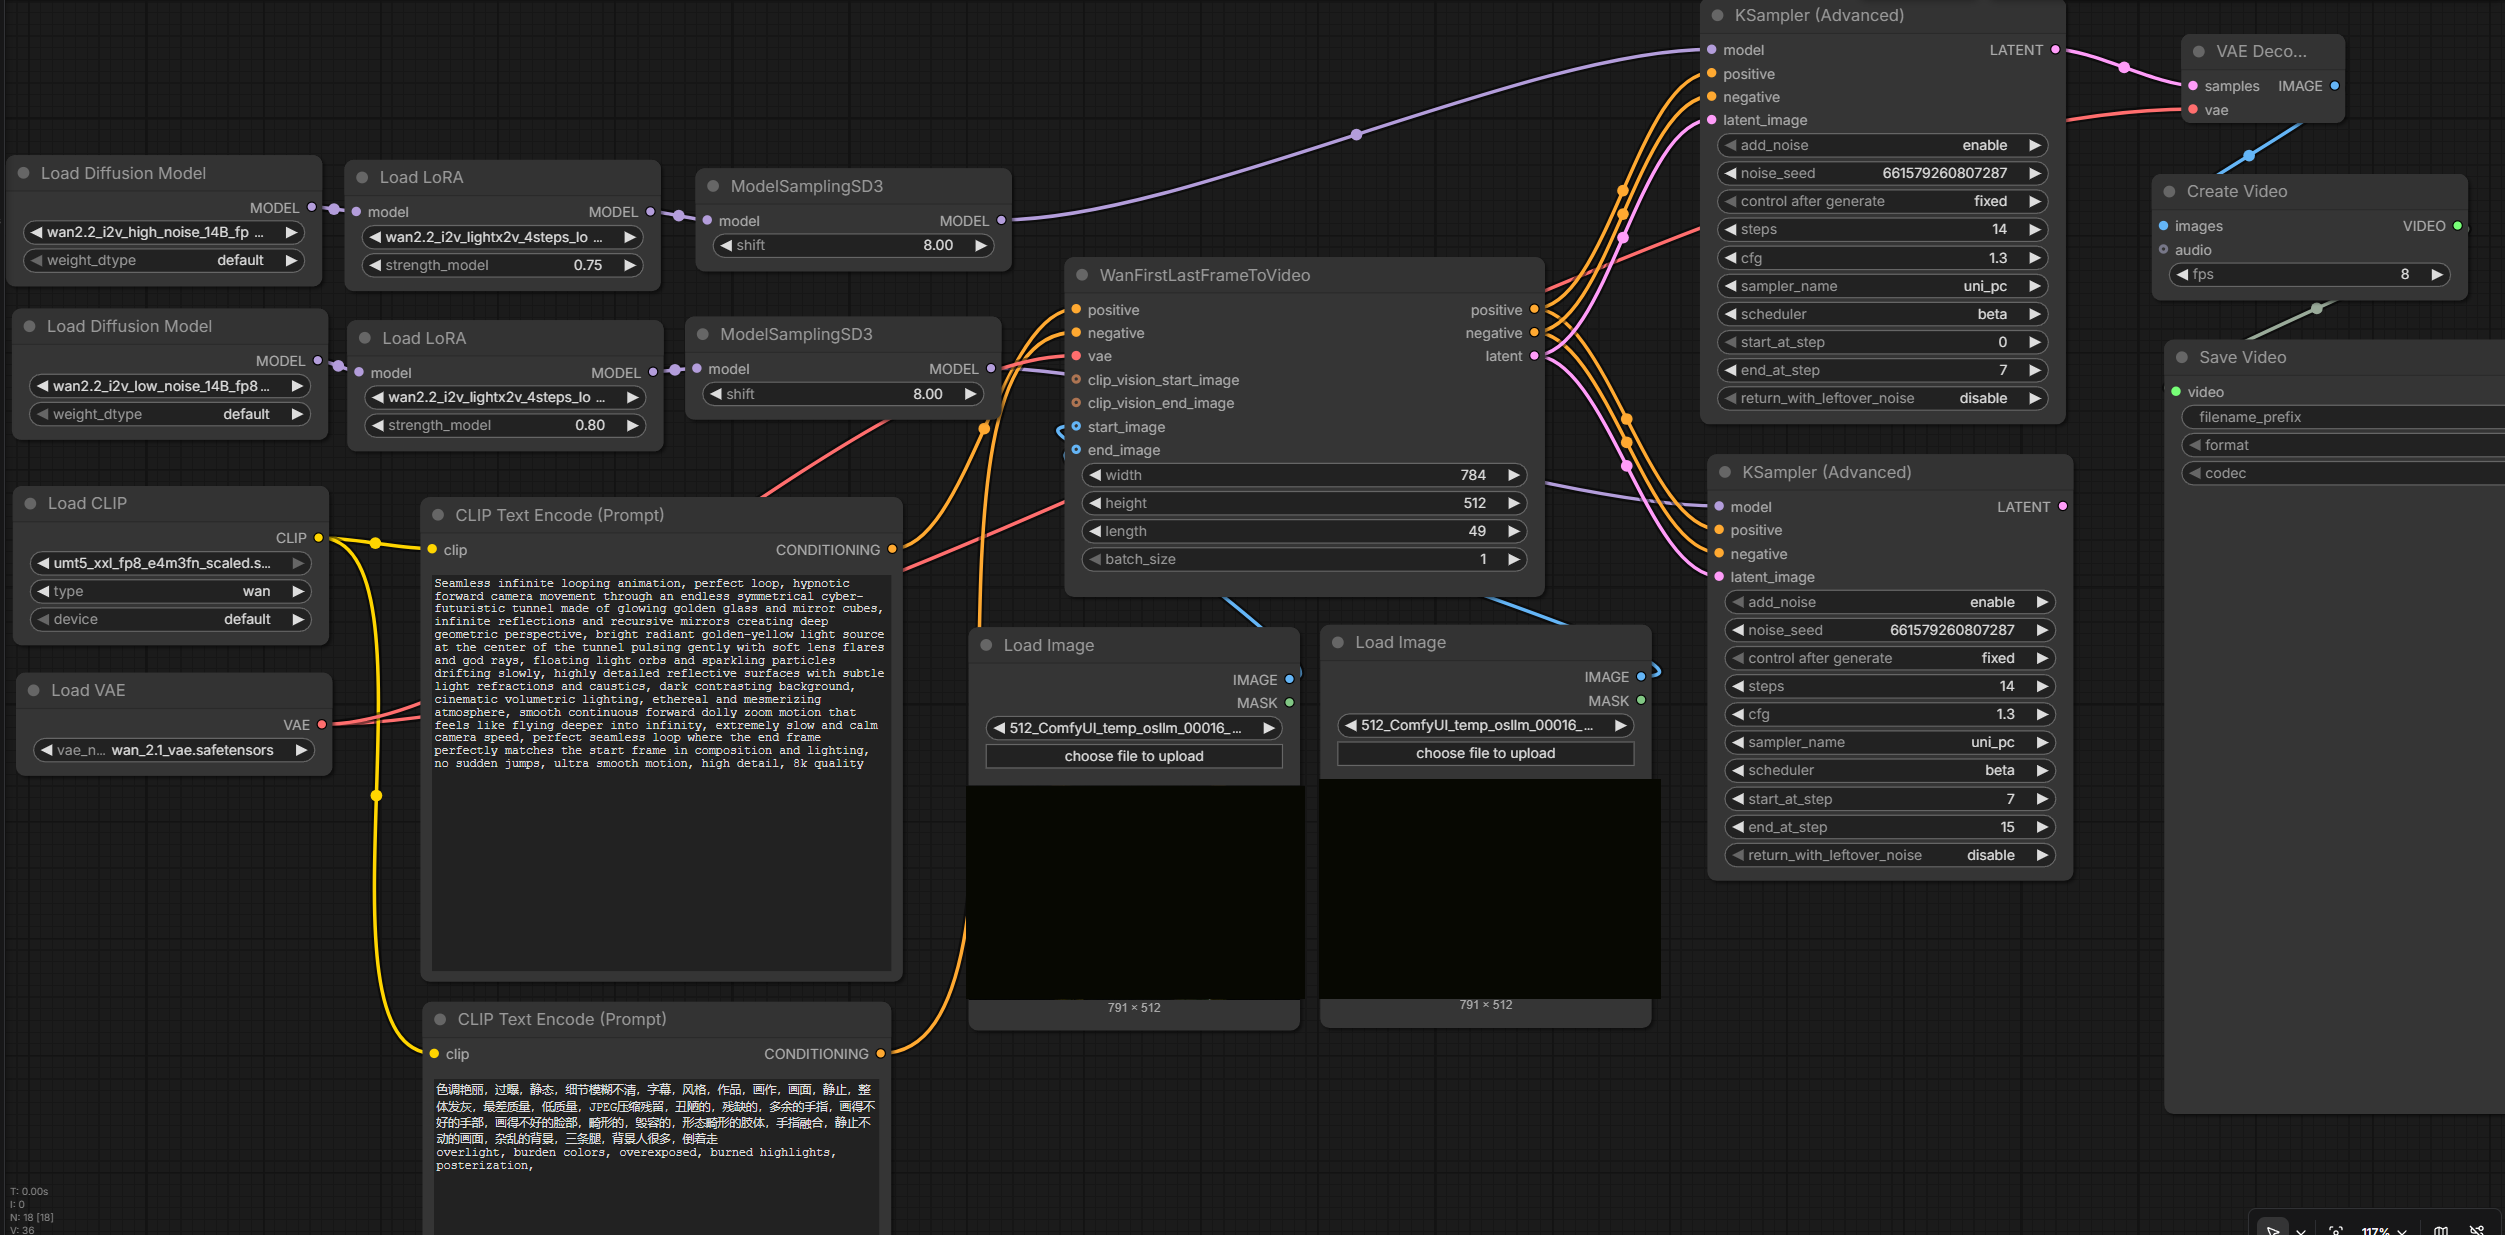Viewport: 2505px width, 1235px height.
Task: Activate the select-mode cursor icon in canvas toolbar
Action: pos(2273,1229)
